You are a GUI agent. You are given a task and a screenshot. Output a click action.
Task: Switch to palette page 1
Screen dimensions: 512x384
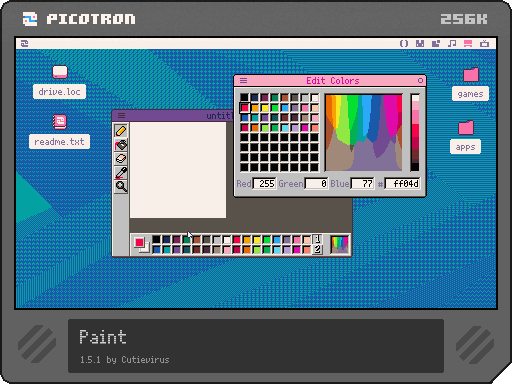(317, 239)
